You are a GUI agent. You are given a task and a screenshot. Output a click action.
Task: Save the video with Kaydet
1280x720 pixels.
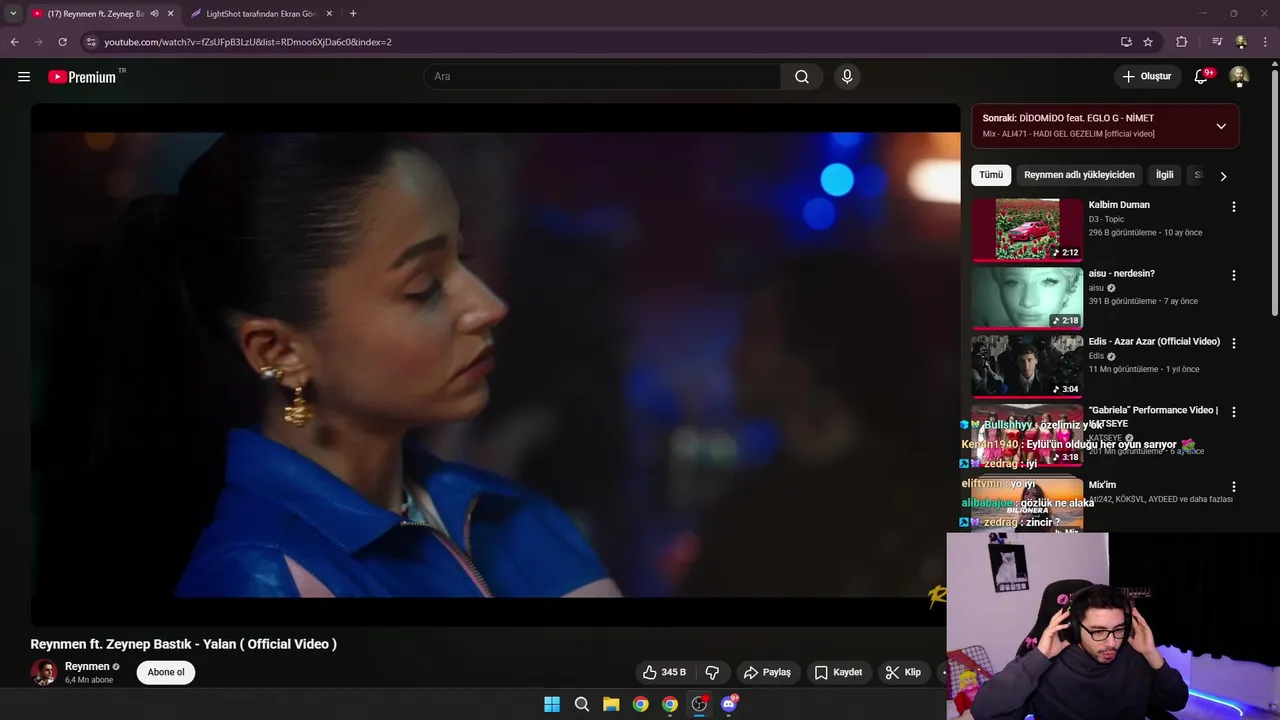[838, 673]
